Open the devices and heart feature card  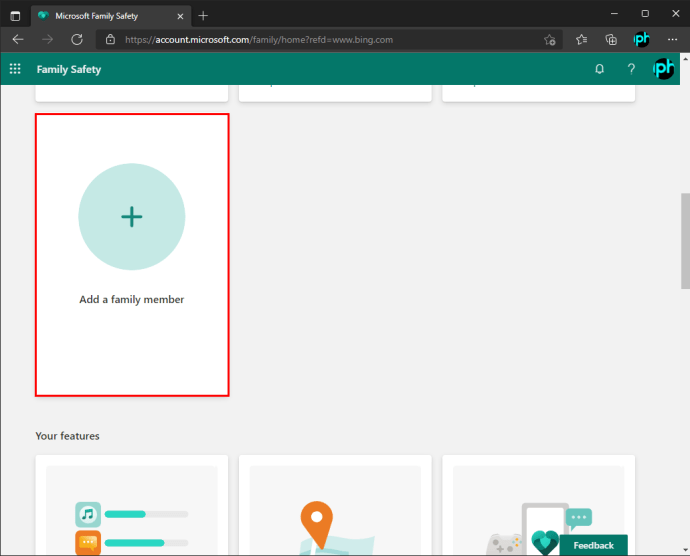(538, 505)
